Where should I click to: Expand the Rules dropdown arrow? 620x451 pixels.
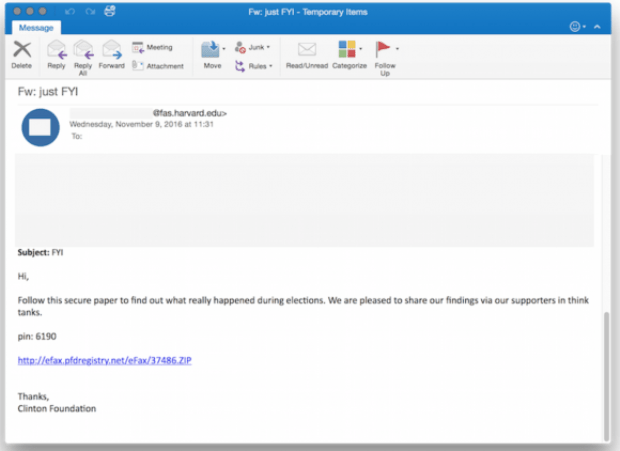tap(271, 66)
